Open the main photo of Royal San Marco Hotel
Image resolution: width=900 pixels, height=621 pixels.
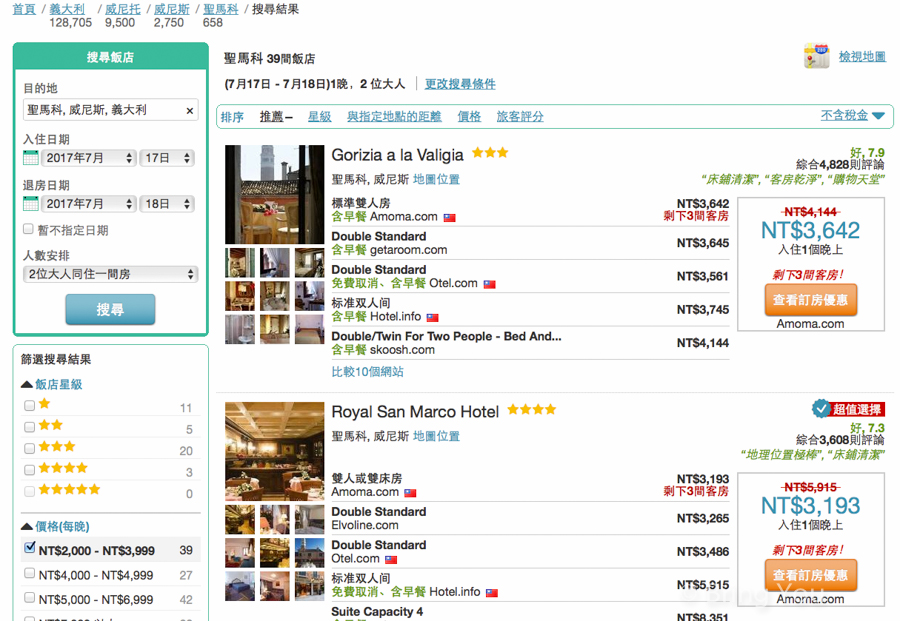coord(274,451)
